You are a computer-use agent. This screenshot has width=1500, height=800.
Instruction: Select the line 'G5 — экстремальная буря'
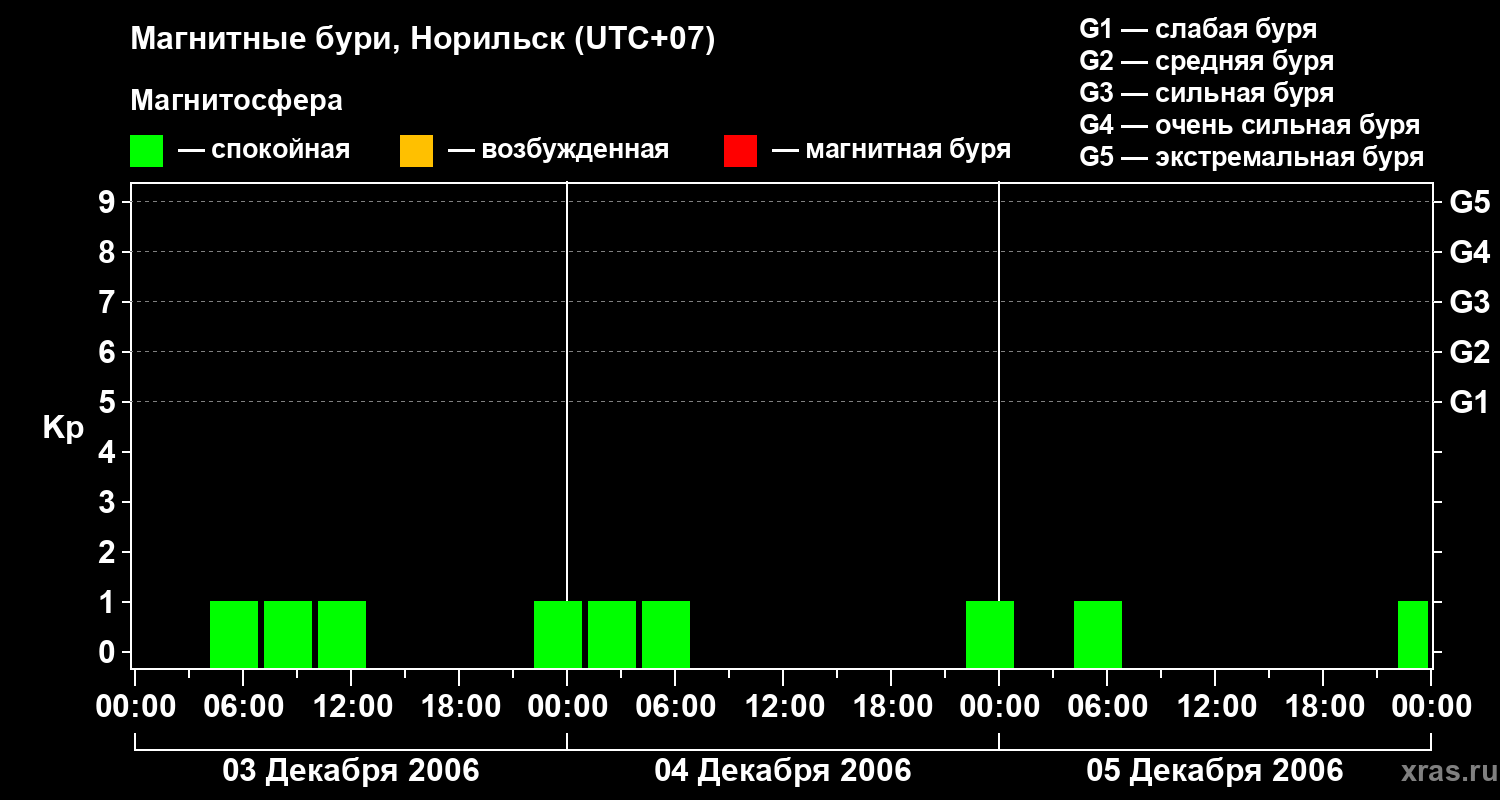click(x=1252, y=157)
